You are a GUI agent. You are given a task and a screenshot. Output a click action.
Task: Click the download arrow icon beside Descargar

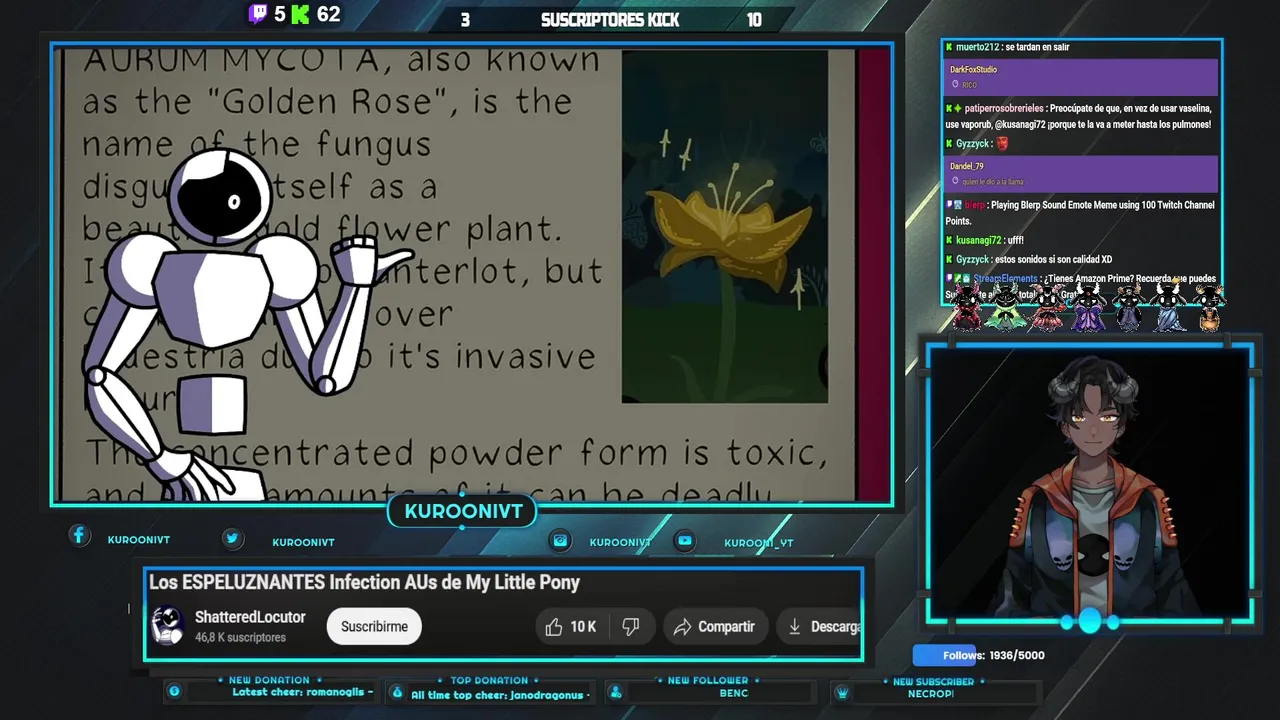(794, 626)
